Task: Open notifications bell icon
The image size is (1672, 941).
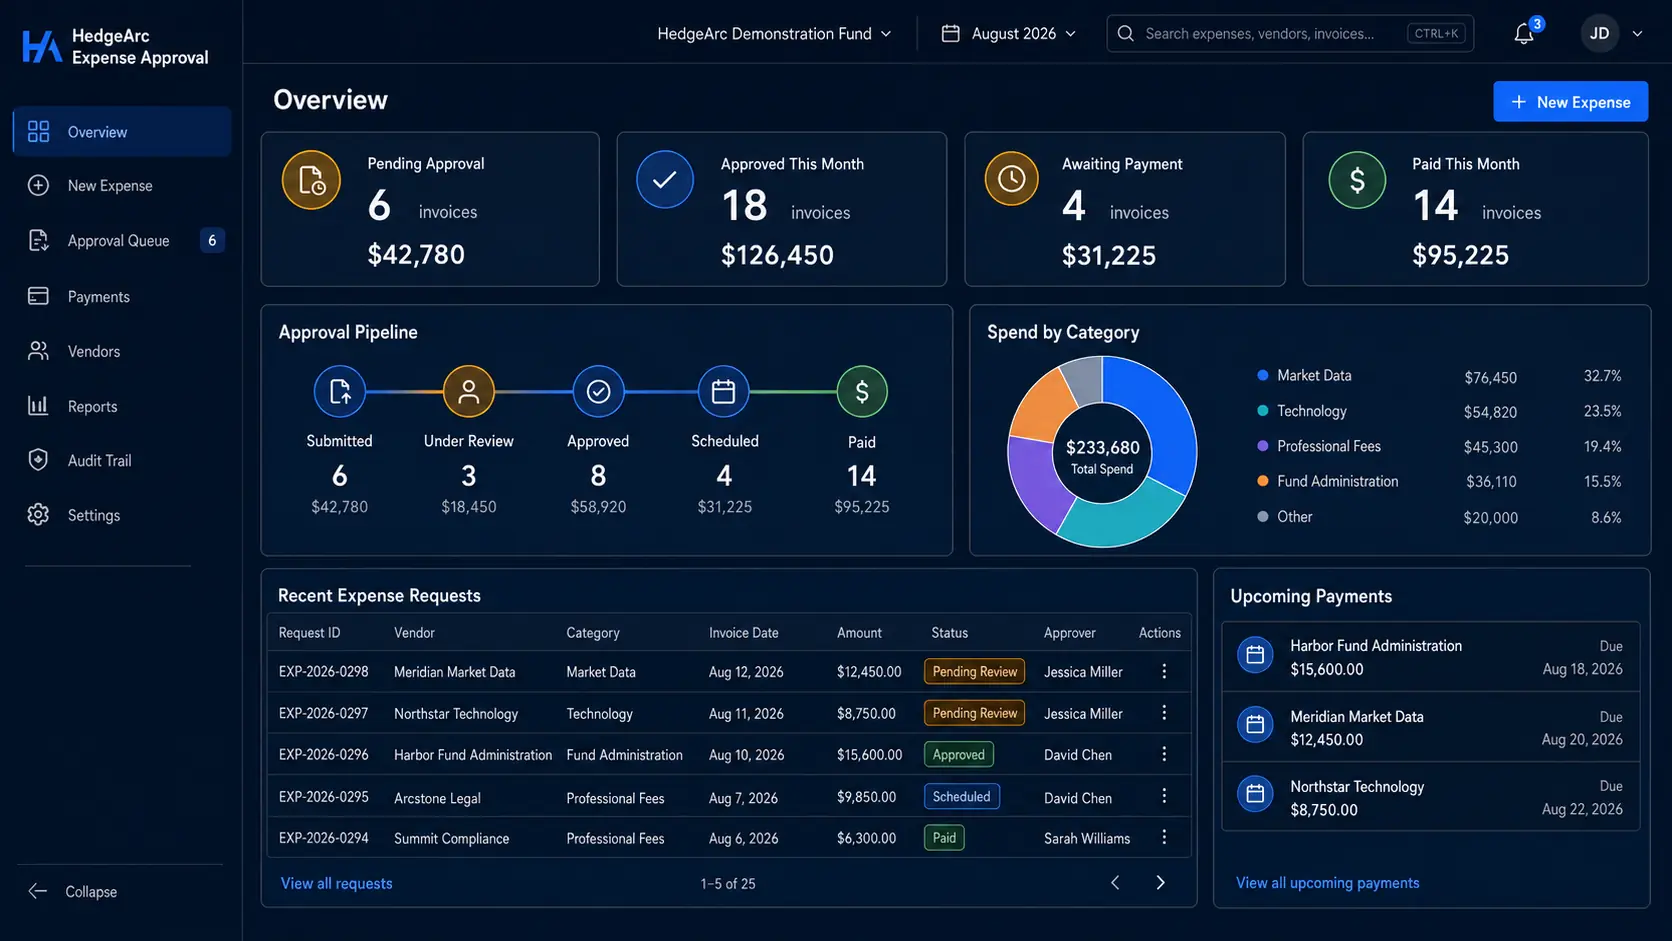Action: [x=1523, y=34]
